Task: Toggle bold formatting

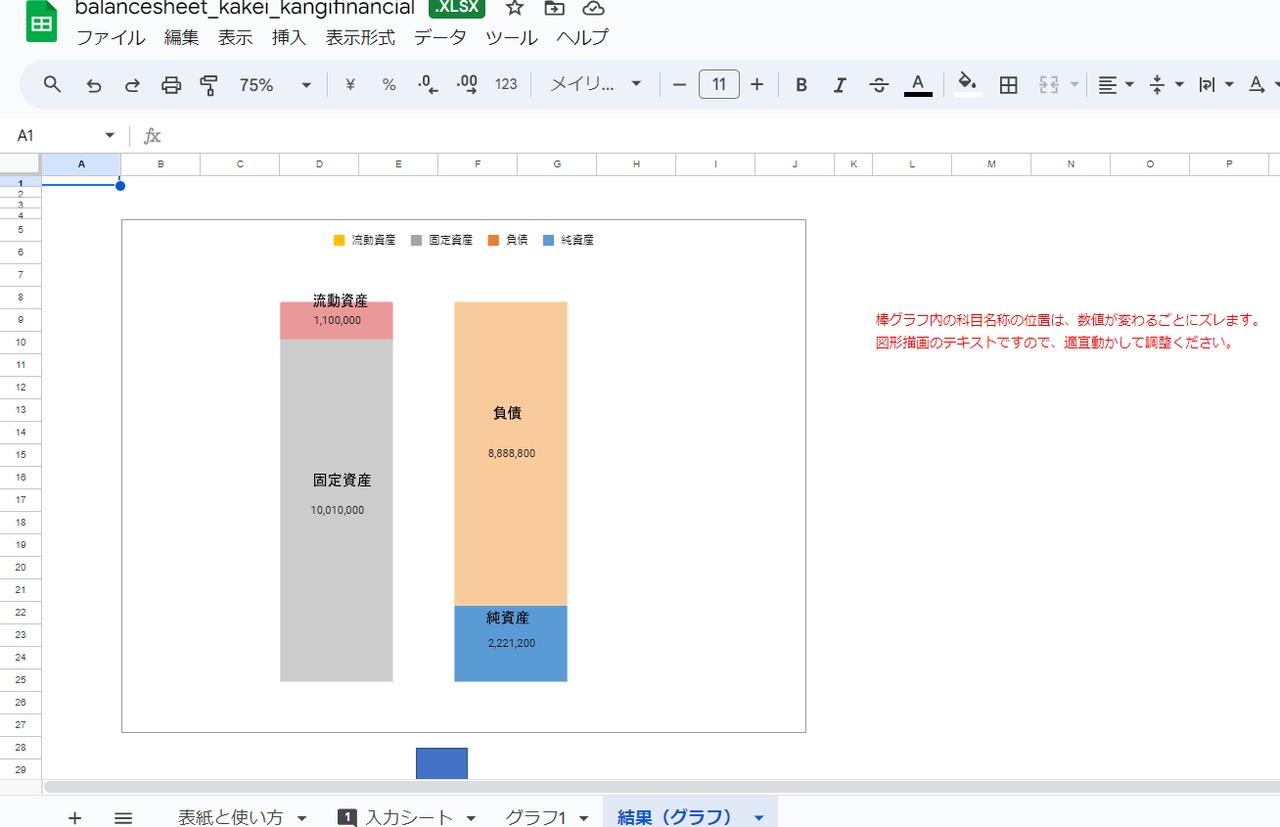Action: click(801, 85)
